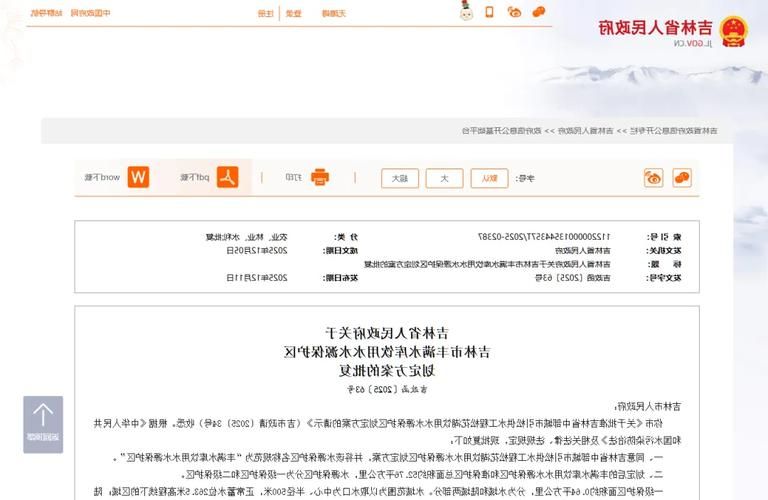
Task: Click the mascot character icon in header
Action: [x=466, y=11]
